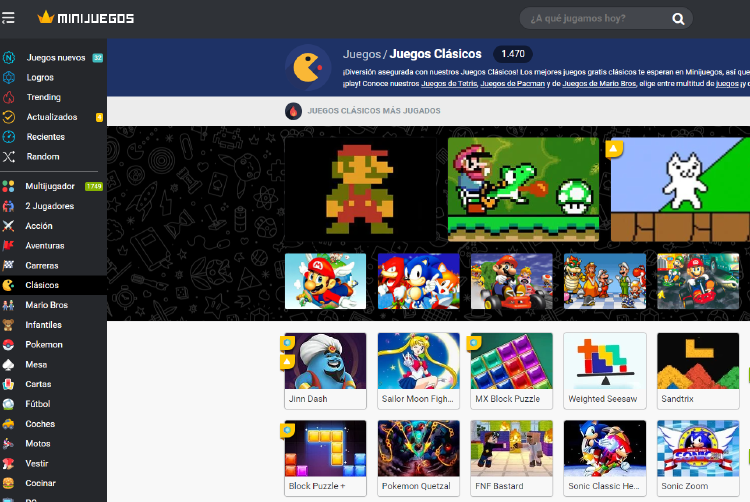The image size is (750, 502).
Task: Click the yellow trophy badge on Jinn Dash
Action: 287,362
